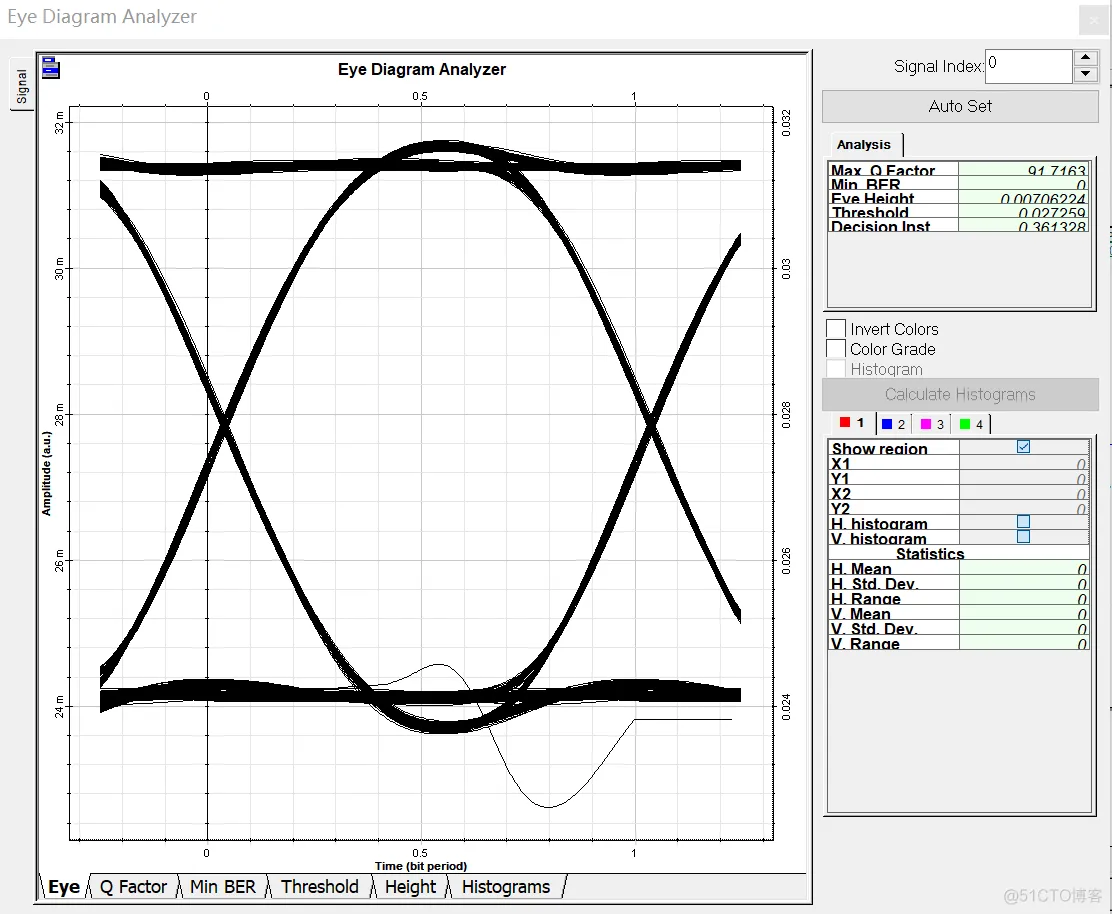Click the V. Std. Dev. statistics value
Image resolution: width=1112 pixels, height=914 pixels.
point(1023,627)
